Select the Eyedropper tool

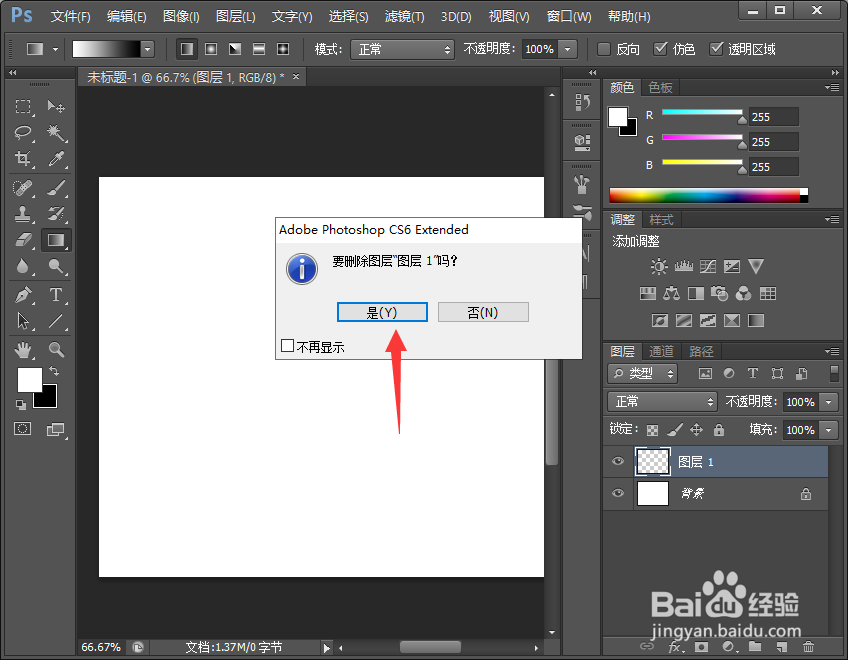pyautogui.click(x=56, y=159)
